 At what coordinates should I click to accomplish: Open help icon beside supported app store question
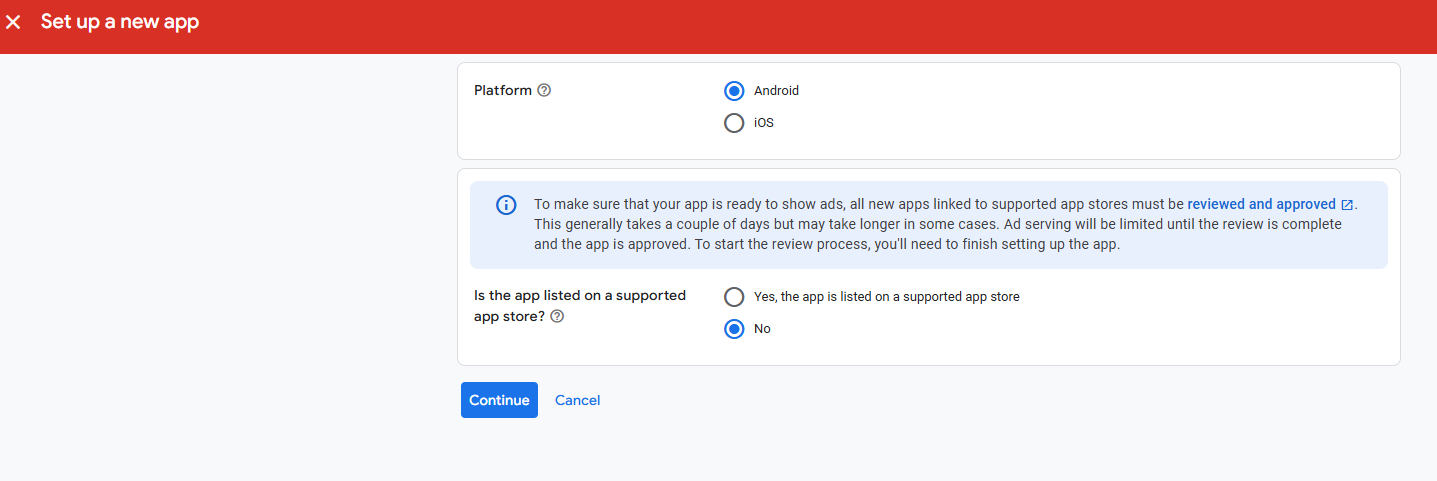pyautogui.click(x=557, y=316)
